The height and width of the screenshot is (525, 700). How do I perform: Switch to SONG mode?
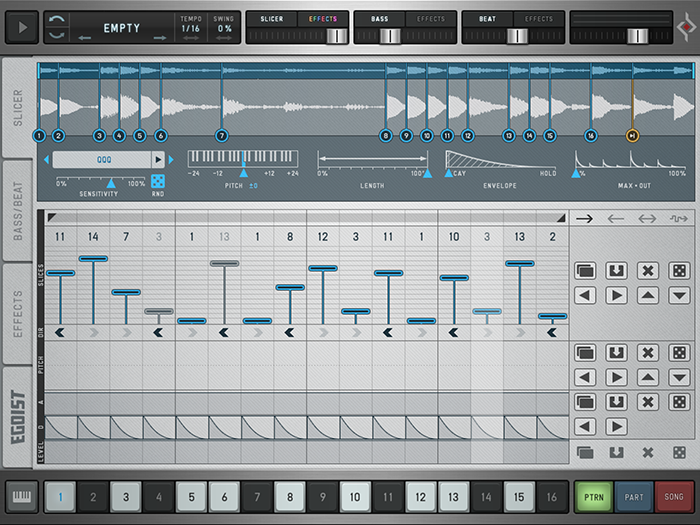(673, 496)
